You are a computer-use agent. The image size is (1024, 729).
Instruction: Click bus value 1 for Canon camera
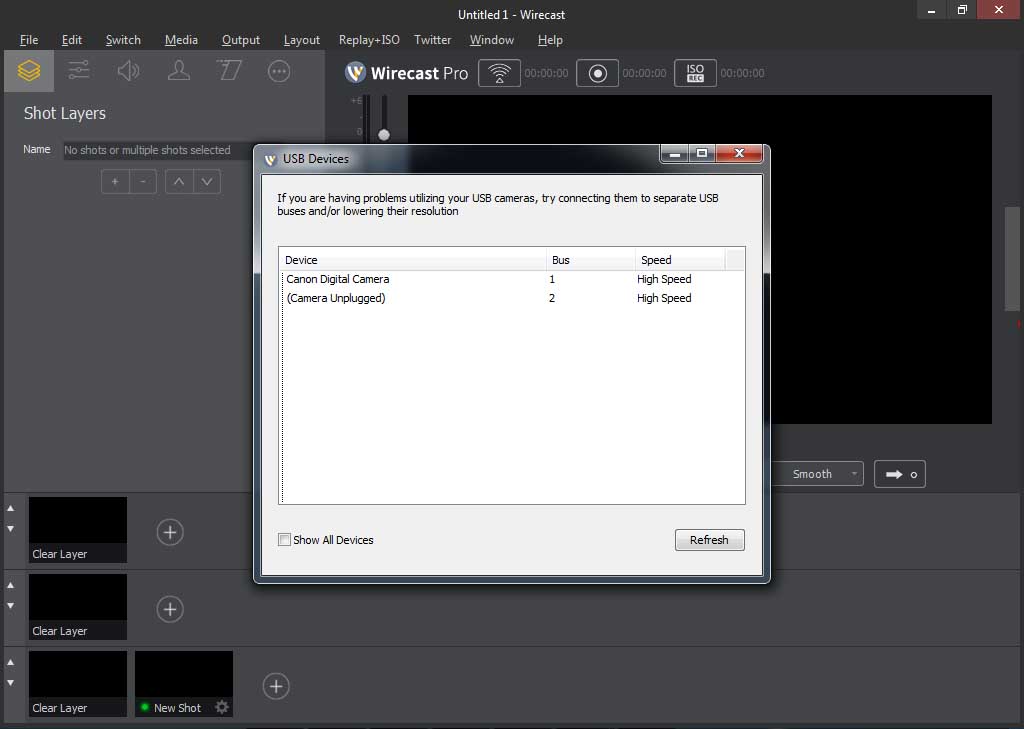(552, 280)
